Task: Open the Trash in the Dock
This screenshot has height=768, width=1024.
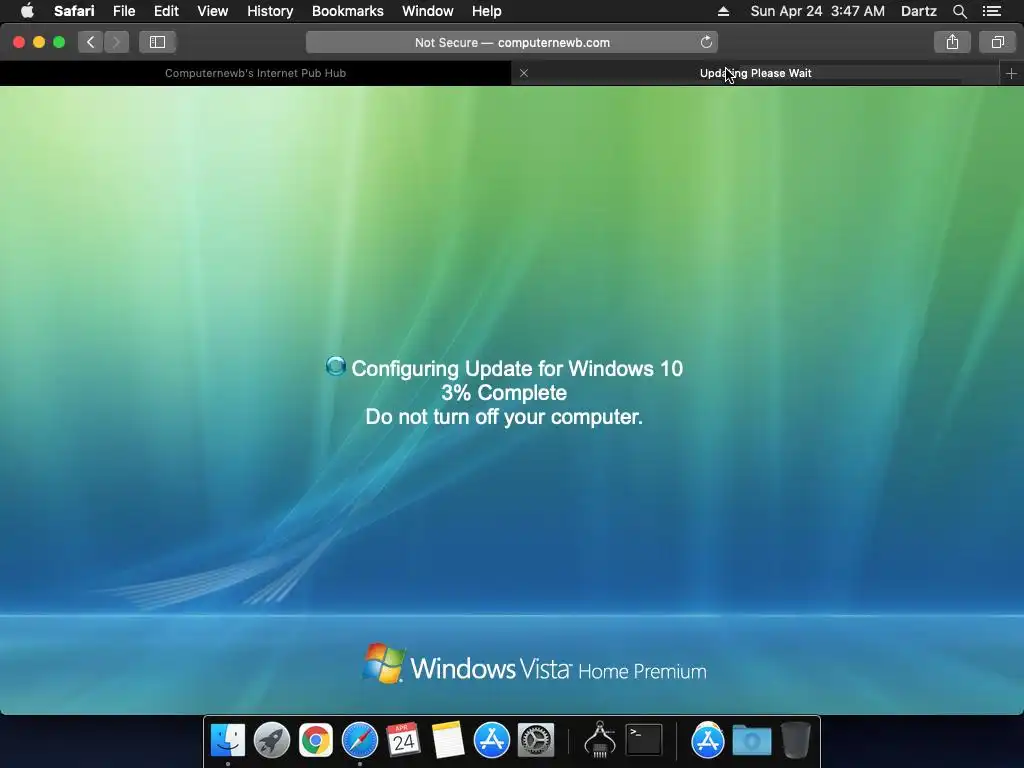Action: (795, 740)
